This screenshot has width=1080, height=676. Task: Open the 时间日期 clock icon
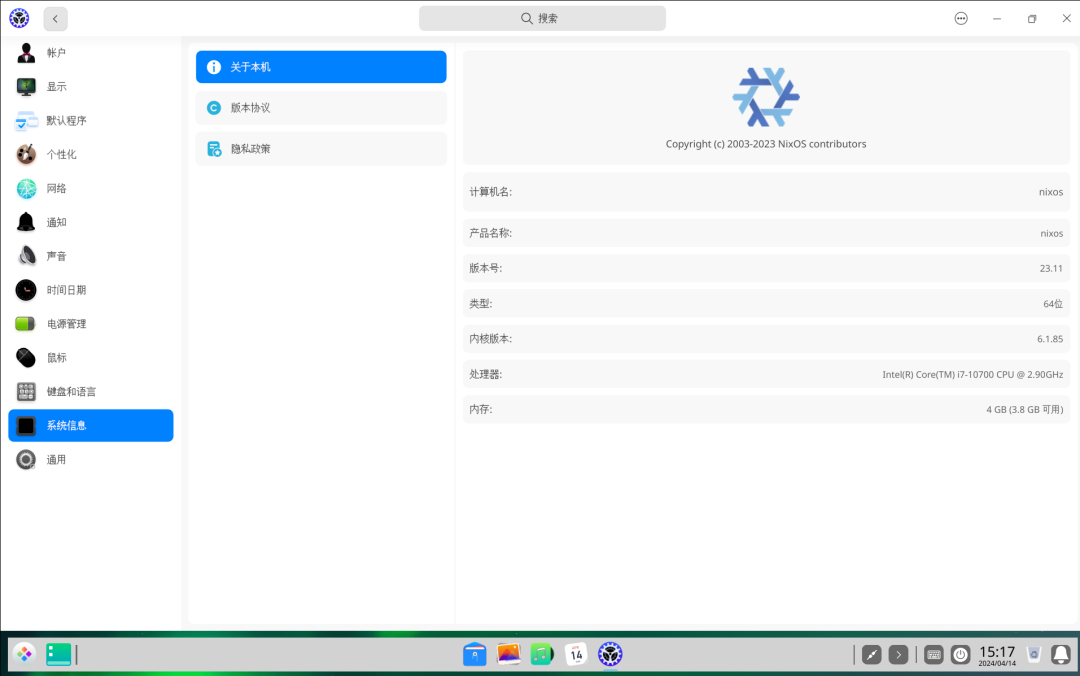[x=26, y=290]
